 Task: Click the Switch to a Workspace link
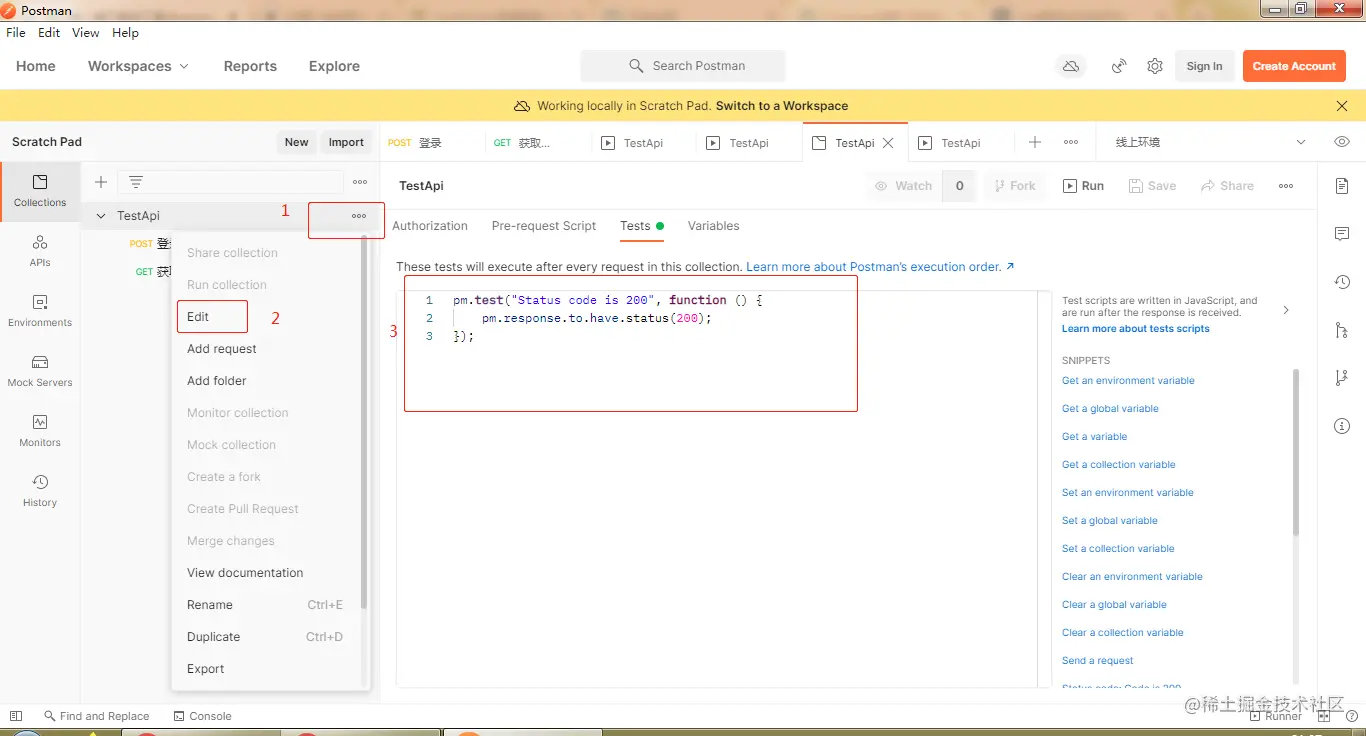(782, 106)
